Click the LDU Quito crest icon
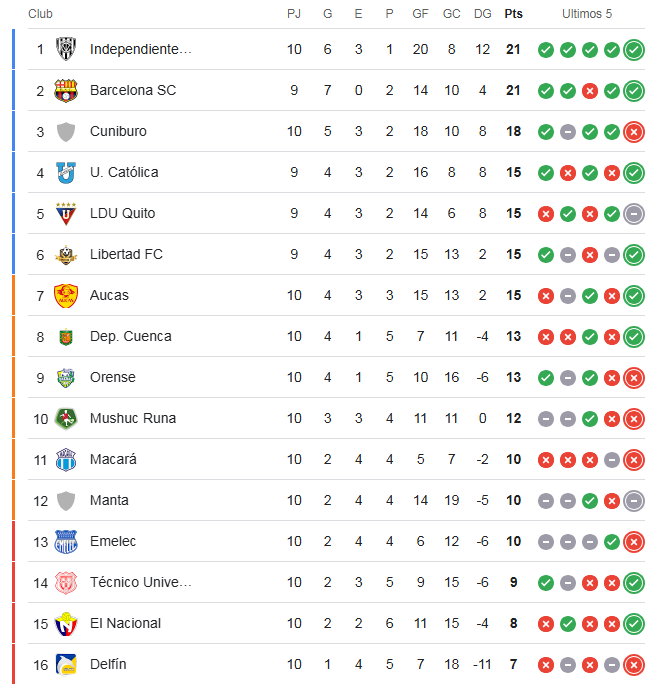This screenshot has width=661, height=697. click(66, 214)
